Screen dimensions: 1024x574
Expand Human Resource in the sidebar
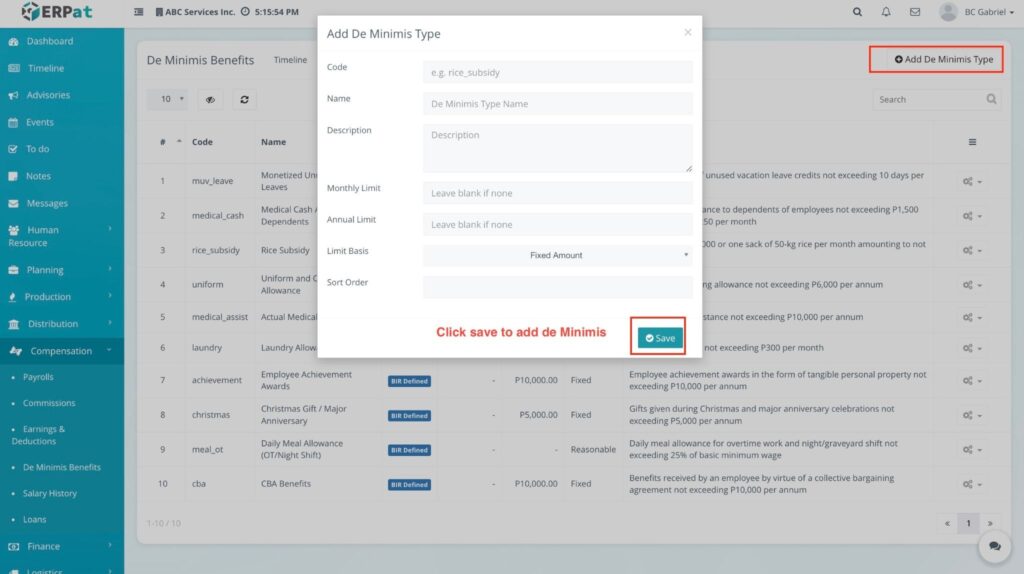(x=61, y=236)
